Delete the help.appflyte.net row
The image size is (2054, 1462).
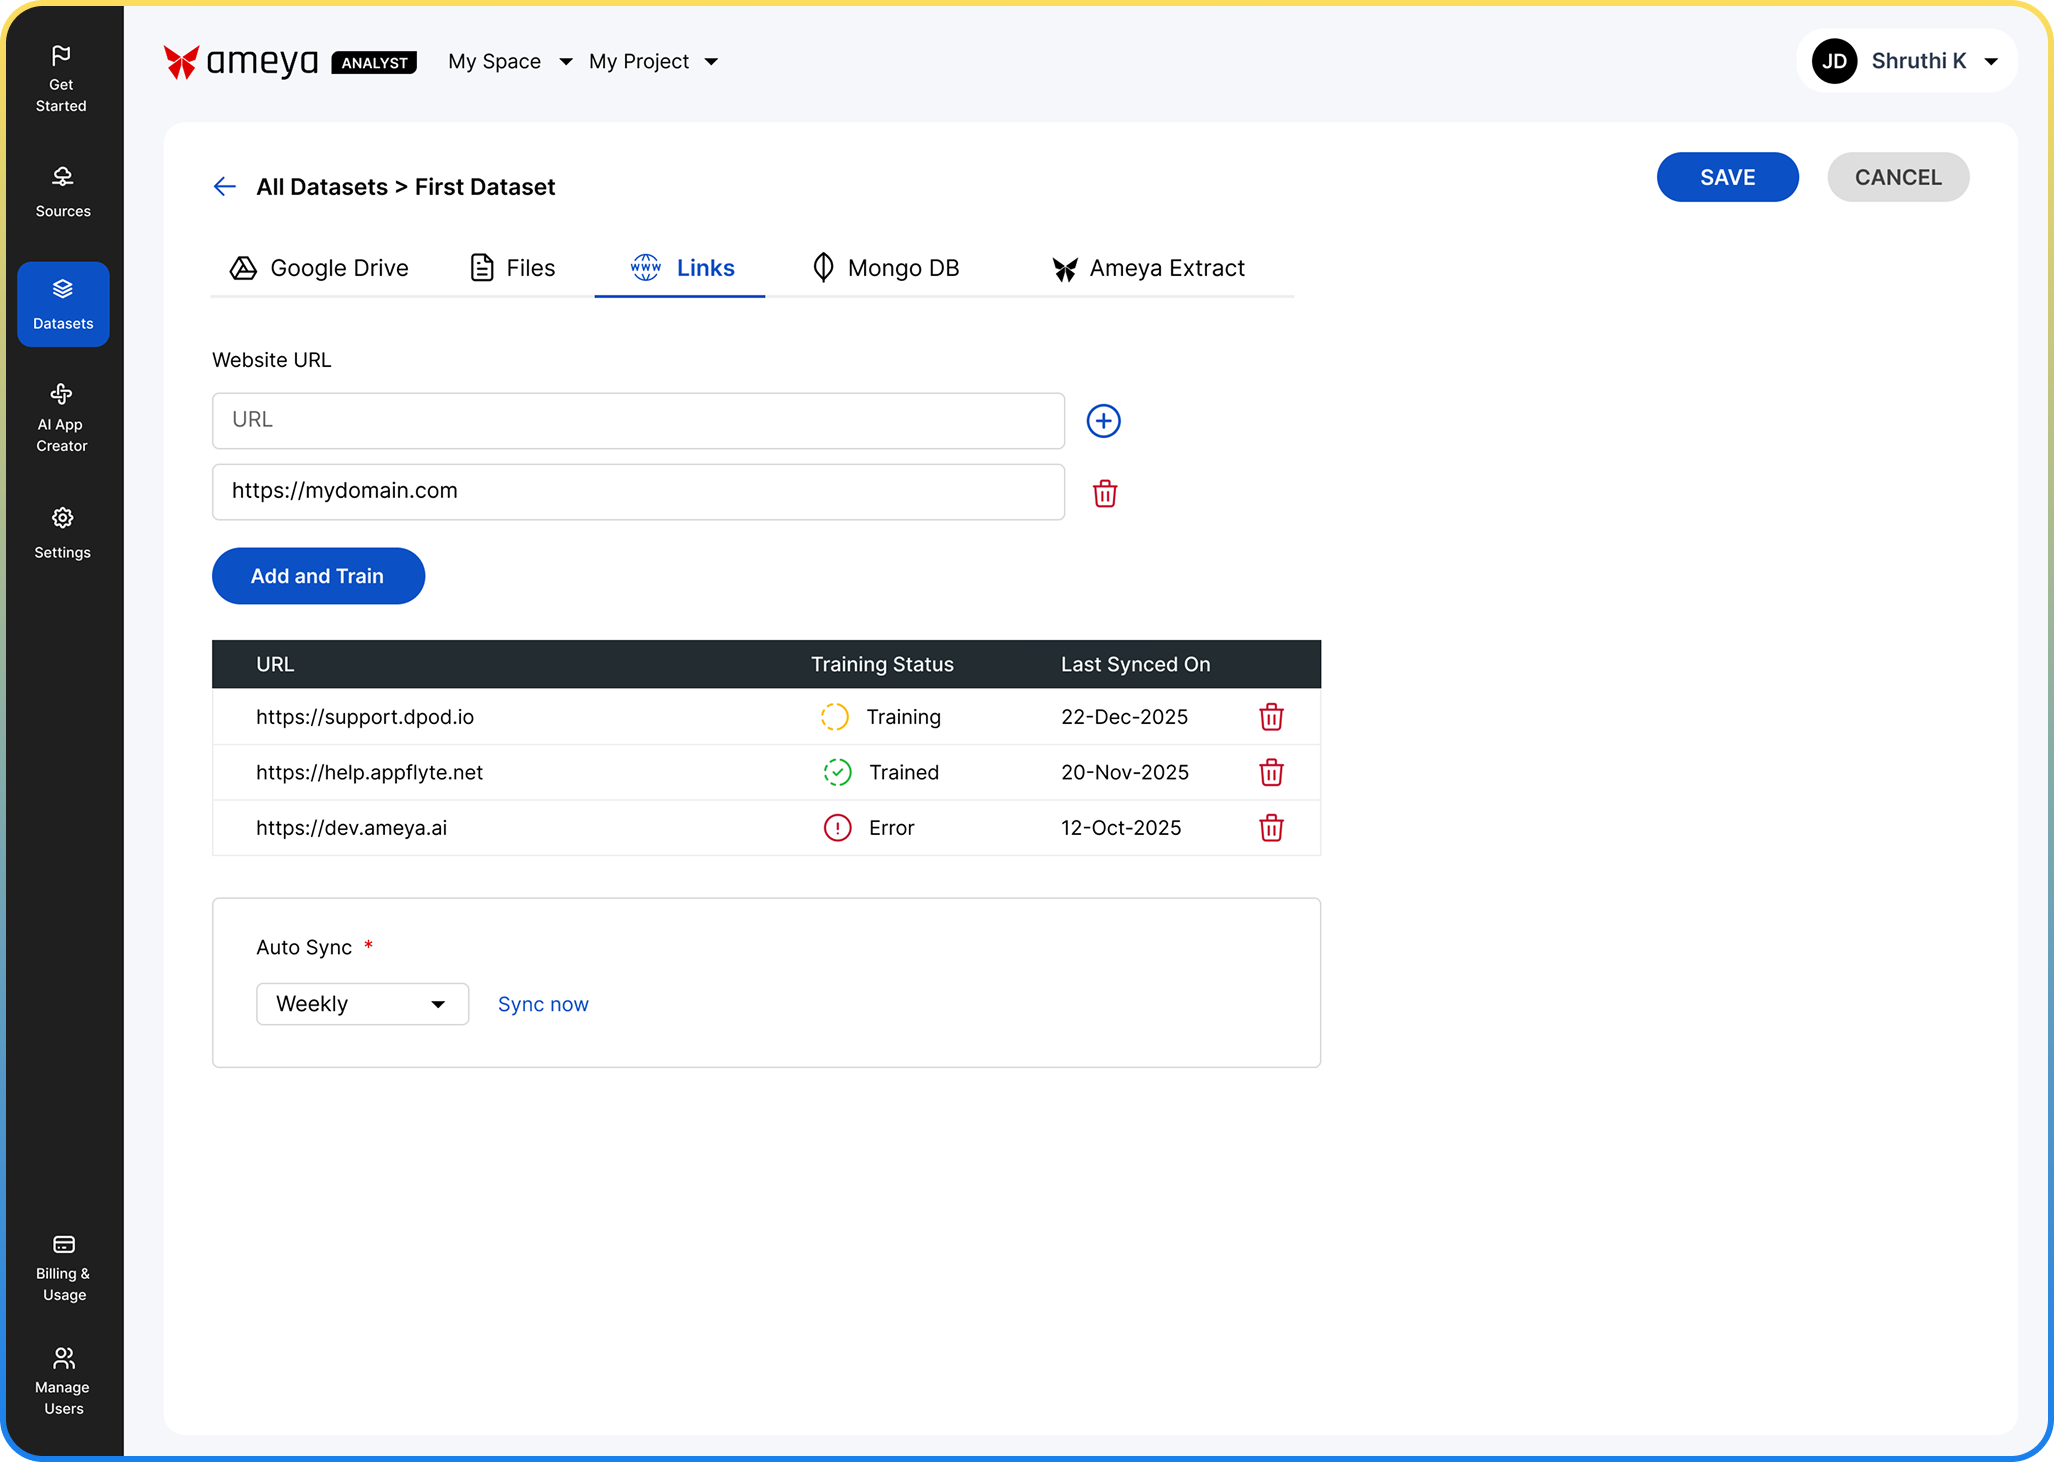pos(1270,772)
